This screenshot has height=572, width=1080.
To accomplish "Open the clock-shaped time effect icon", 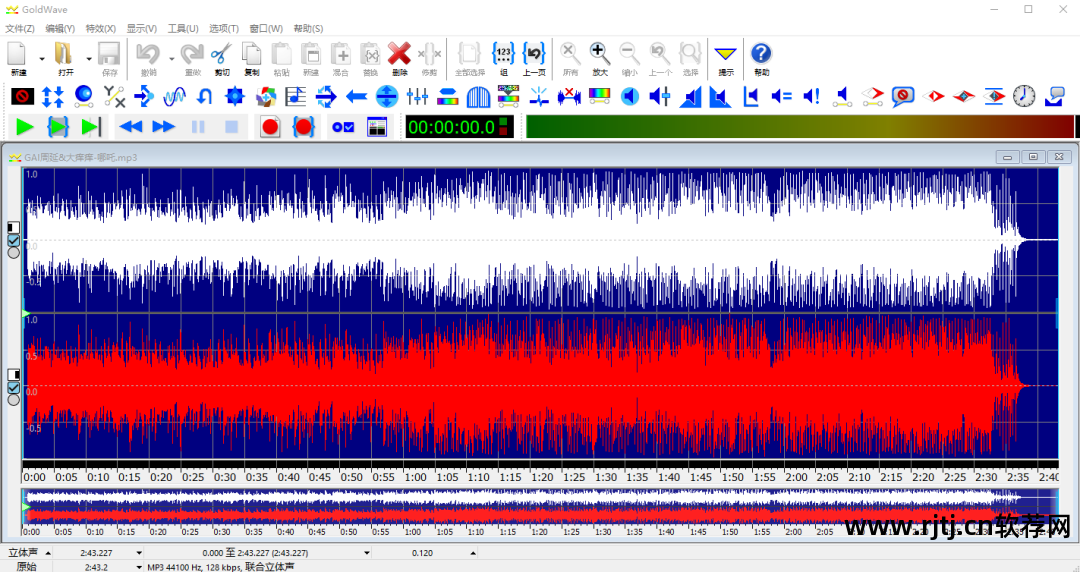I will pyautogui.click(x=1024, y=96).
